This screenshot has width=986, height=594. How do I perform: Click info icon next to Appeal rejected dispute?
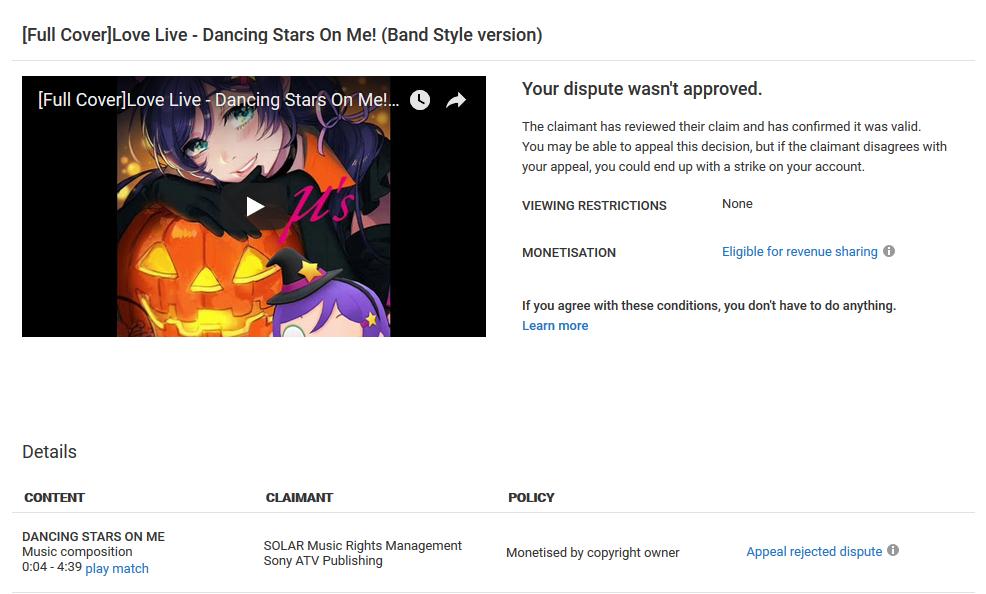[893, 550]
